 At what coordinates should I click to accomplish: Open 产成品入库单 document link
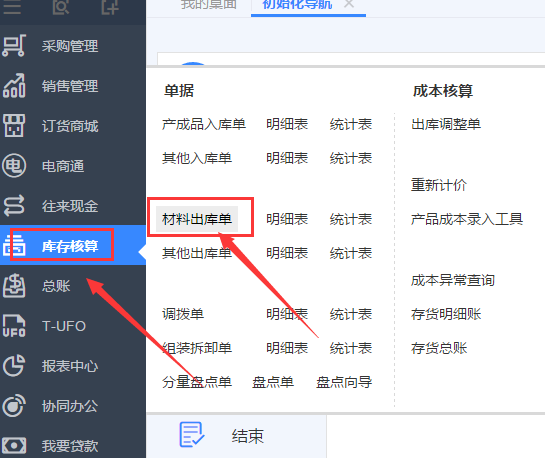coord(204,124)
